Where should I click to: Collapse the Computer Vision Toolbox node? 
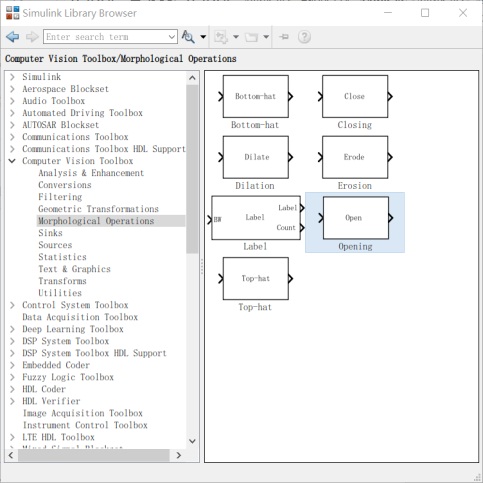point(12,161)
